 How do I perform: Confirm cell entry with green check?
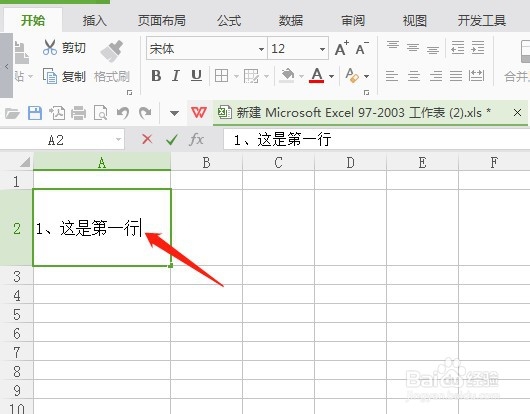[172, 139]
